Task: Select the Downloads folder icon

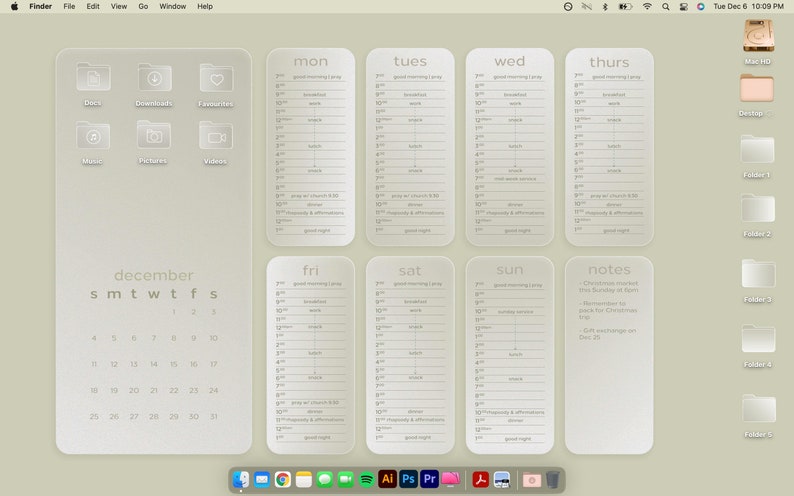Action: pyautogui.click(x=154, y=77)
